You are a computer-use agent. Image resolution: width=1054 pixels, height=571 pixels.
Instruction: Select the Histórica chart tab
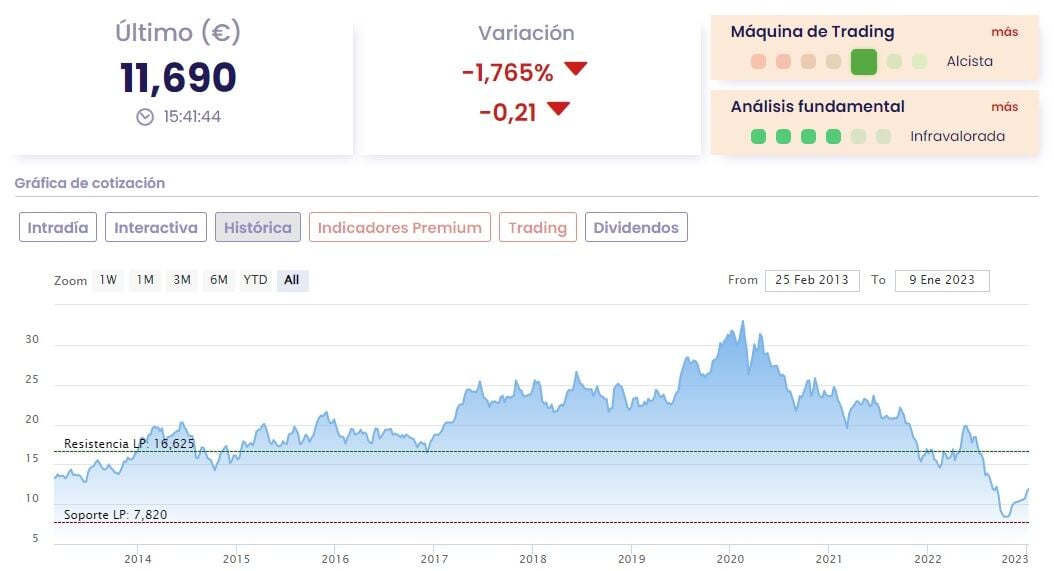(x=258, y=228)
